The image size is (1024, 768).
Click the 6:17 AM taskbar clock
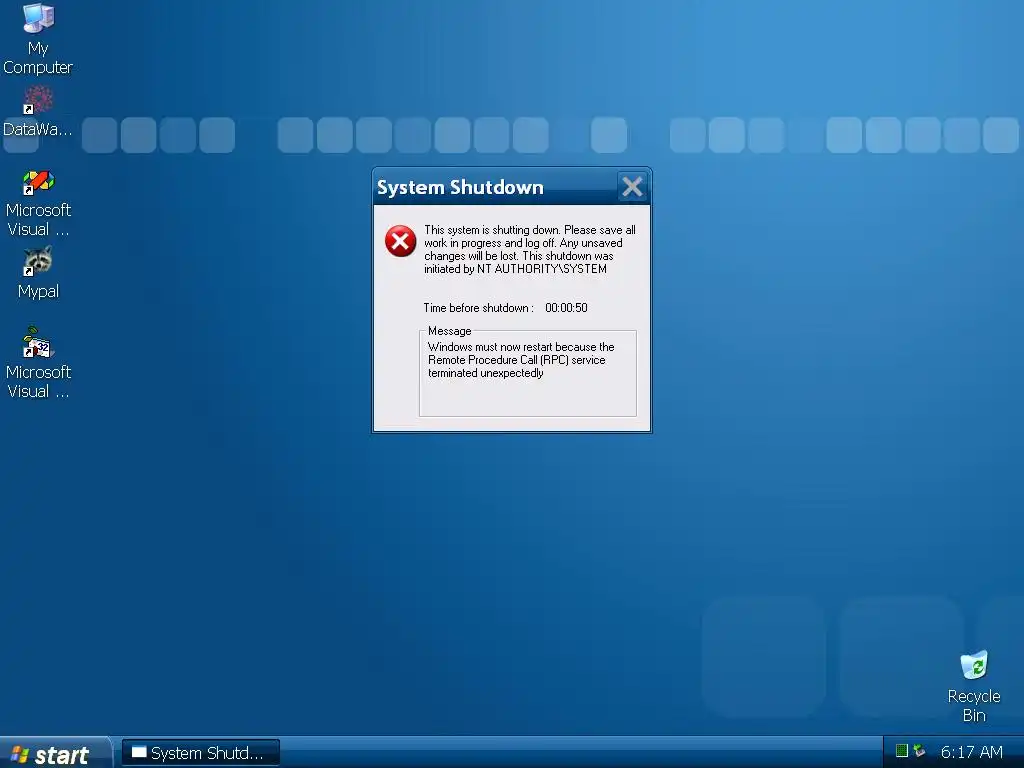click(x=971, y=752)
